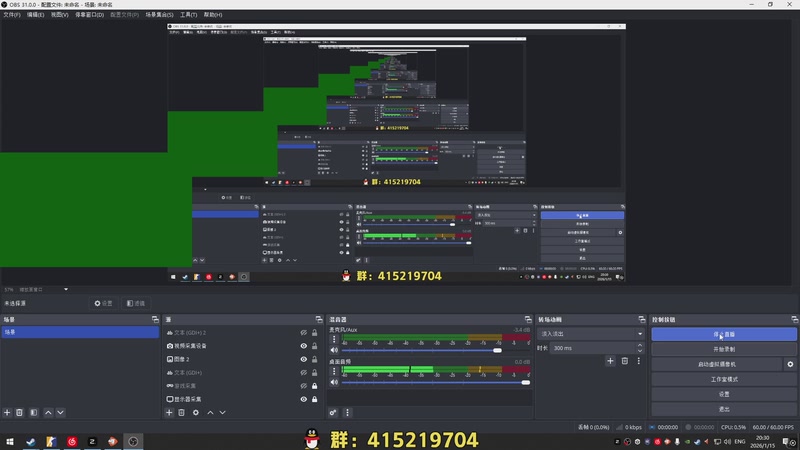Select the 场景 scene item
The image size is (800, 450).
[x=80, y=332]
